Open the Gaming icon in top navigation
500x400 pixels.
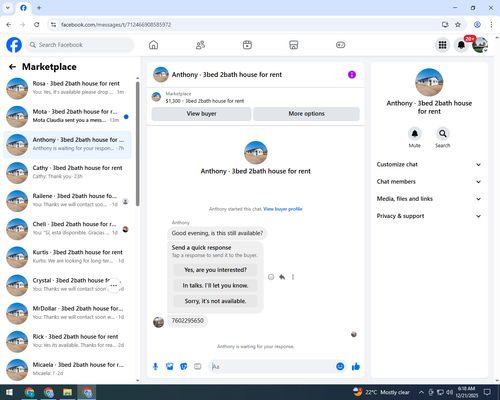pos(340,45)
